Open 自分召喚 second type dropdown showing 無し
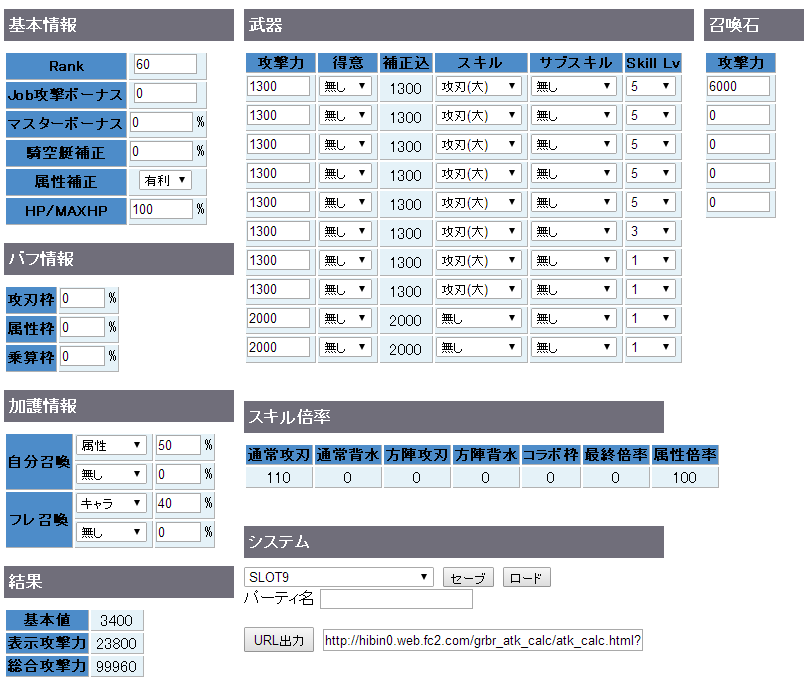 pos(112,474)
